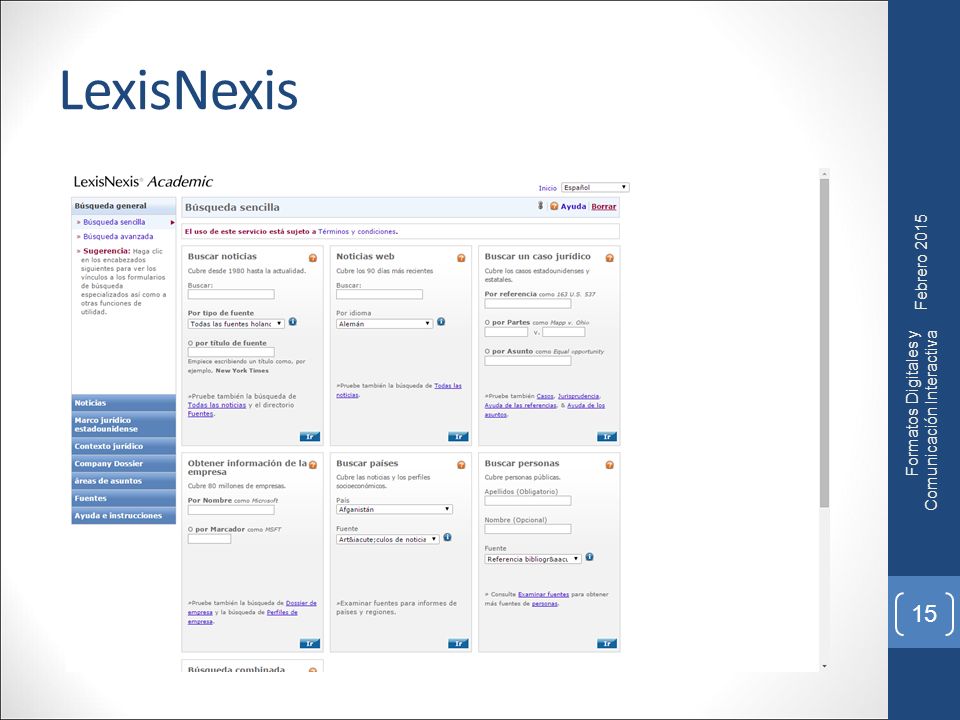Click info icon beside Referencia bibliográfica dropdown
Viewport: 960px width, 720px height.
point(590,557)
